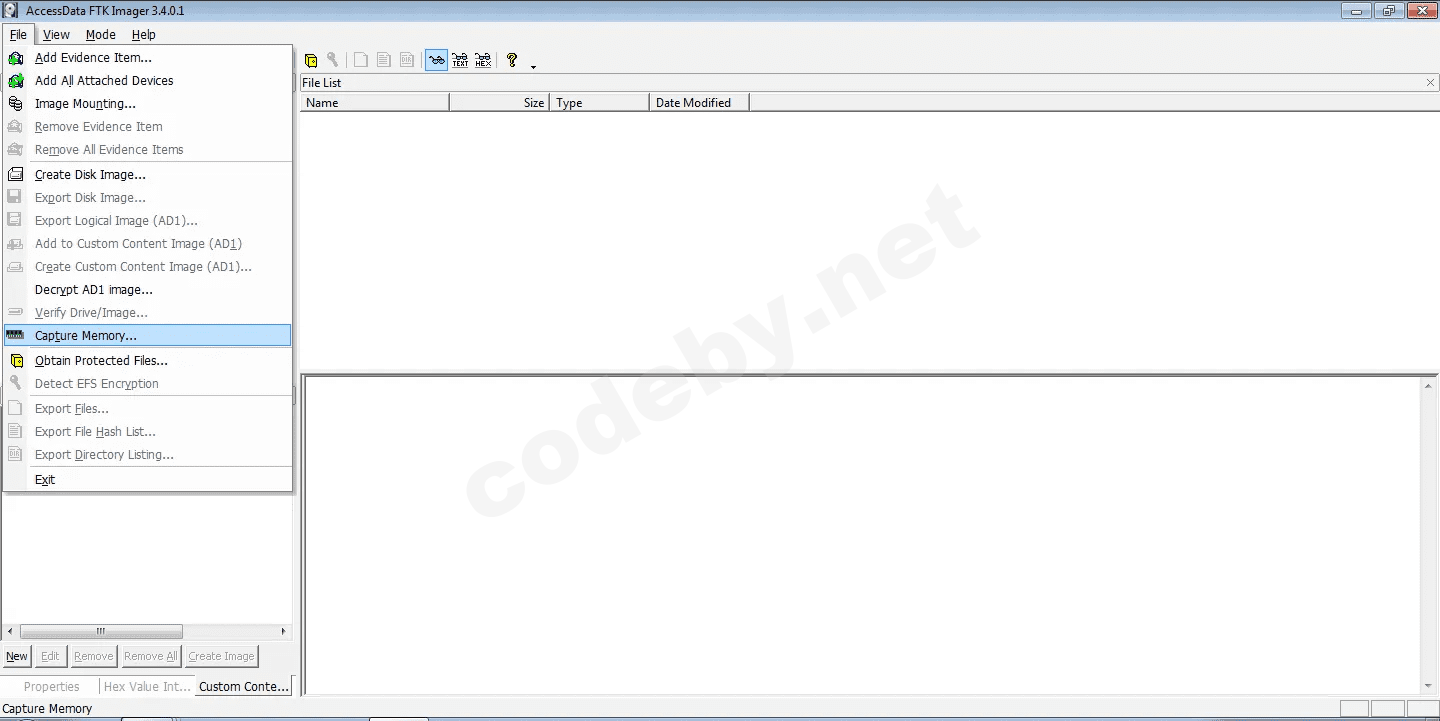The image size is (1440, 721).
Task: Click the right arrow of the horizontal scrollbar
Action: [x=284, y=632]
